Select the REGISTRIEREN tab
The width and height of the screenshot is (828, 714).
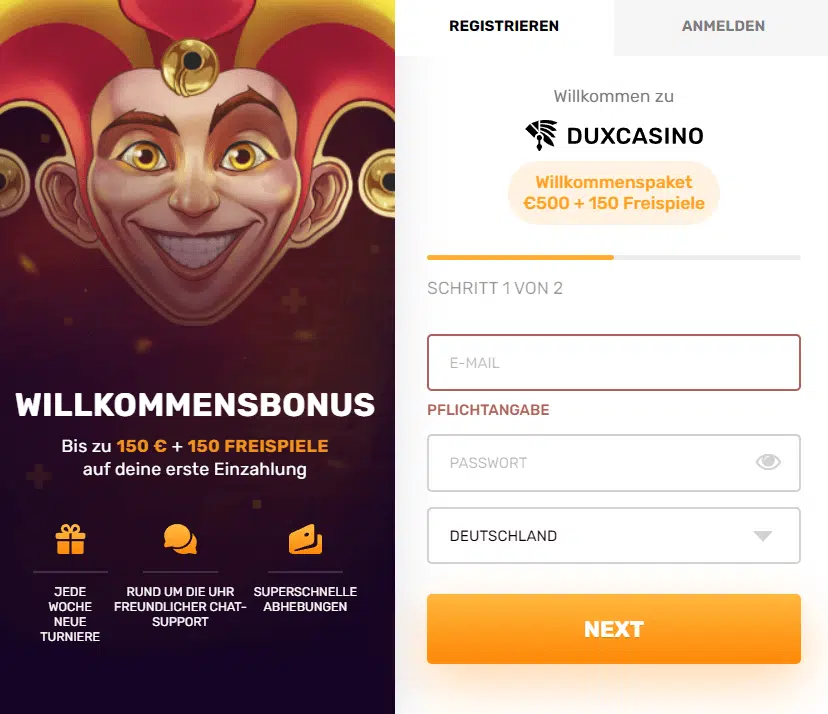click(504, 26)
